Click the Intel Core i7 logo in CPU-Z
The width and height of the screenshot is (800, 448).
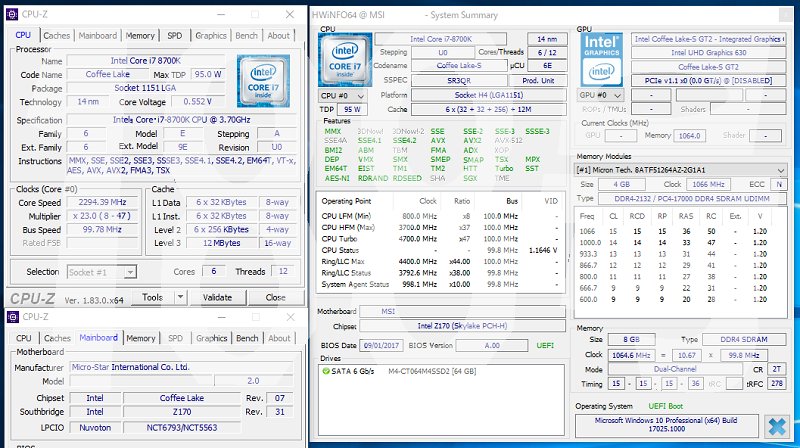click(263, 81)
